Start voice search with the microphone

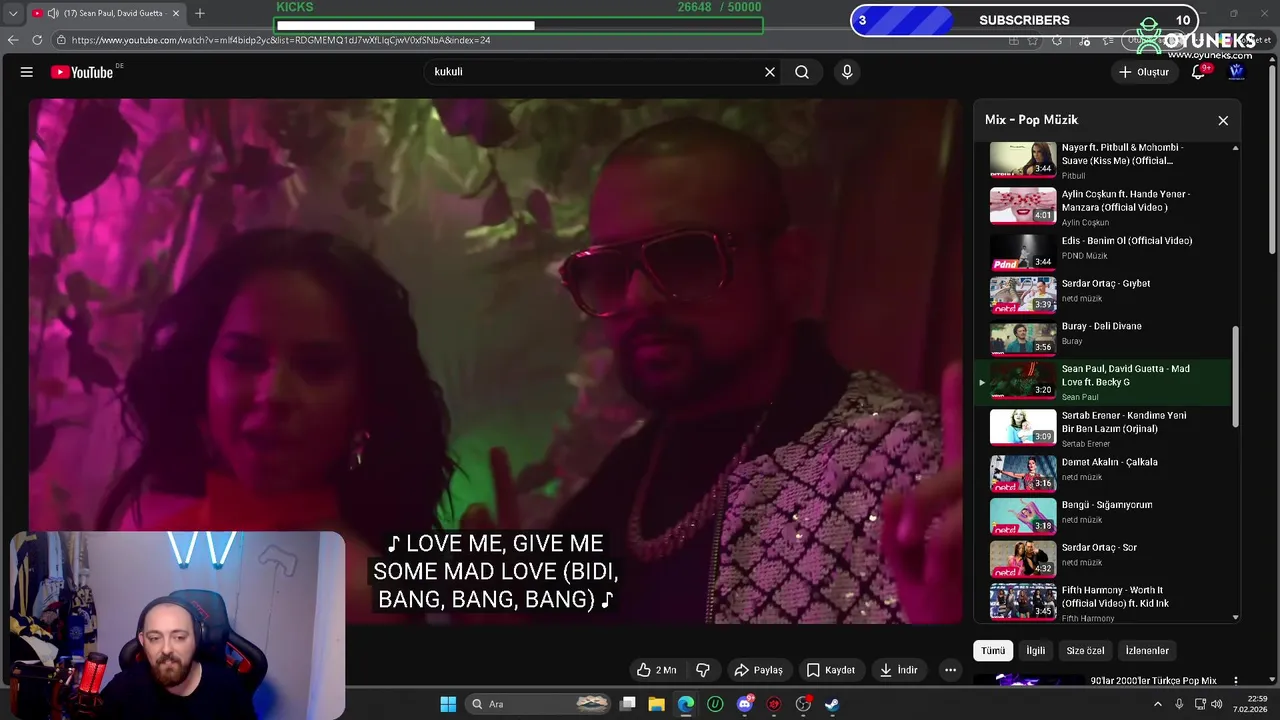pos(847,72)
